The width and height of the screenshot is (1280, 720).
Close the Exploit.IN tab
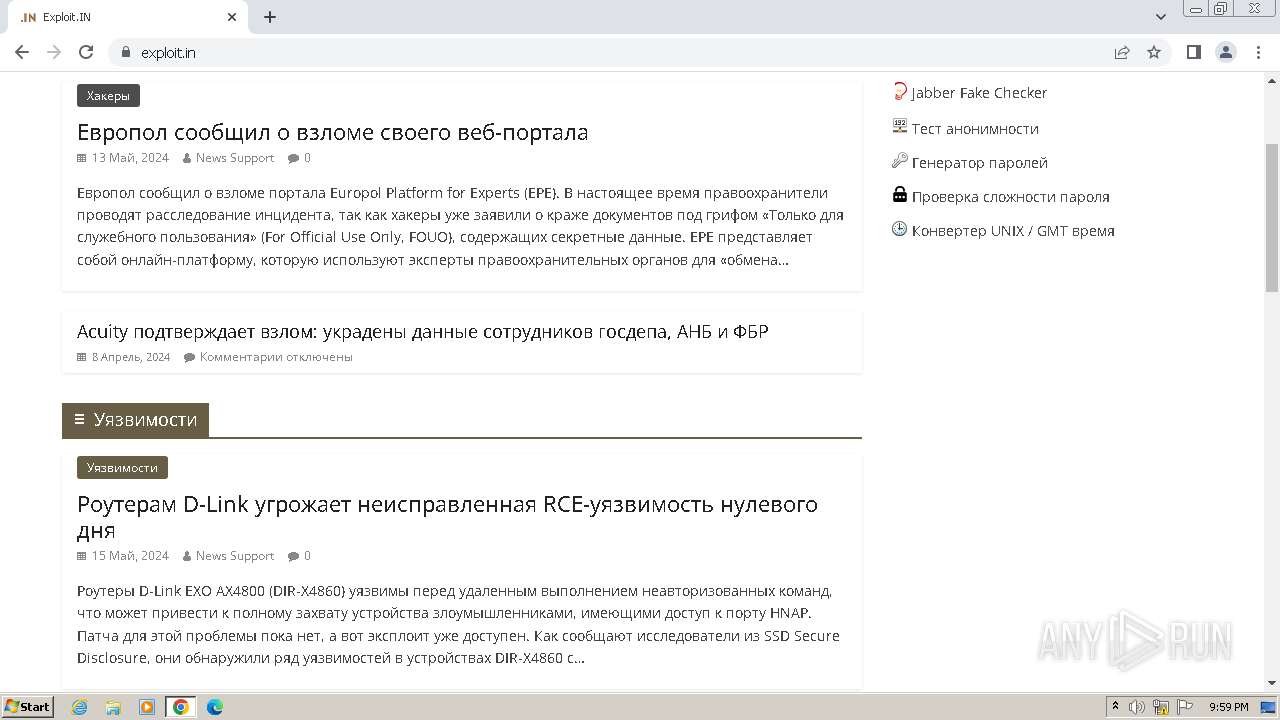pyautogui.click(x=232, y=17)
